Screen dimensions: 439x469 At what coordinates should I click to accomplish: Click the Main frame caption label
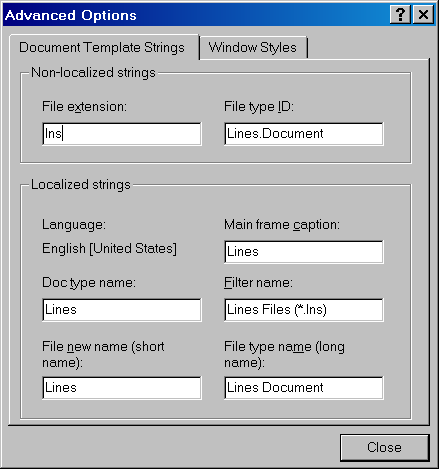[x=282, y=225]
